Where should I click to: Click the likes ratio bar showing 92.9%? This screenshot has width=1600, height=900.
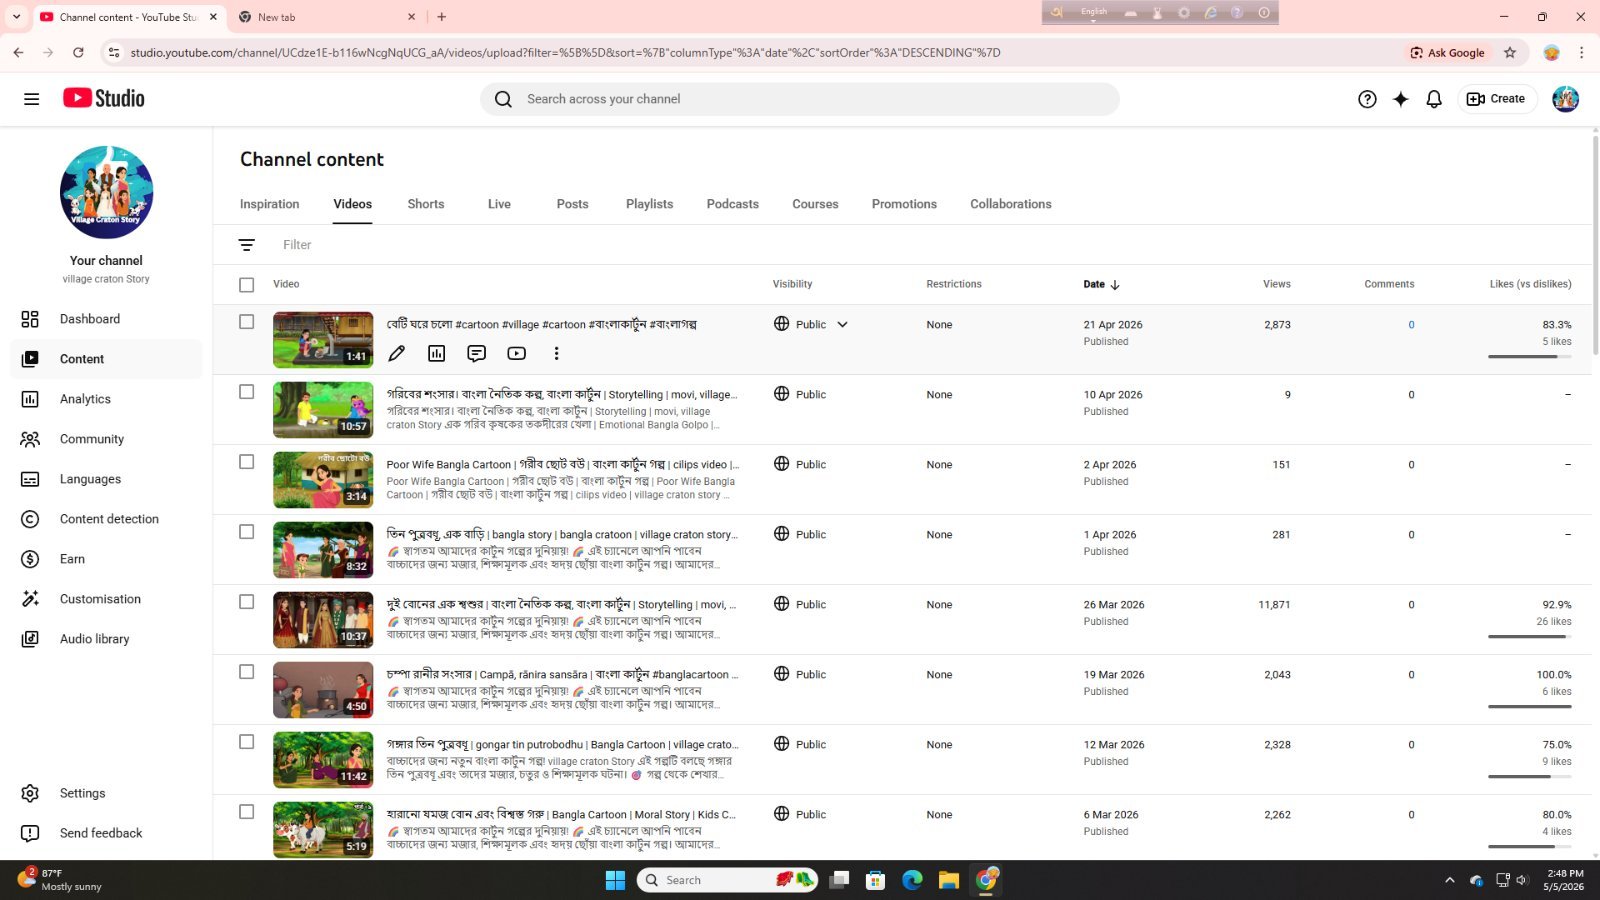[x=1529, y=637]
